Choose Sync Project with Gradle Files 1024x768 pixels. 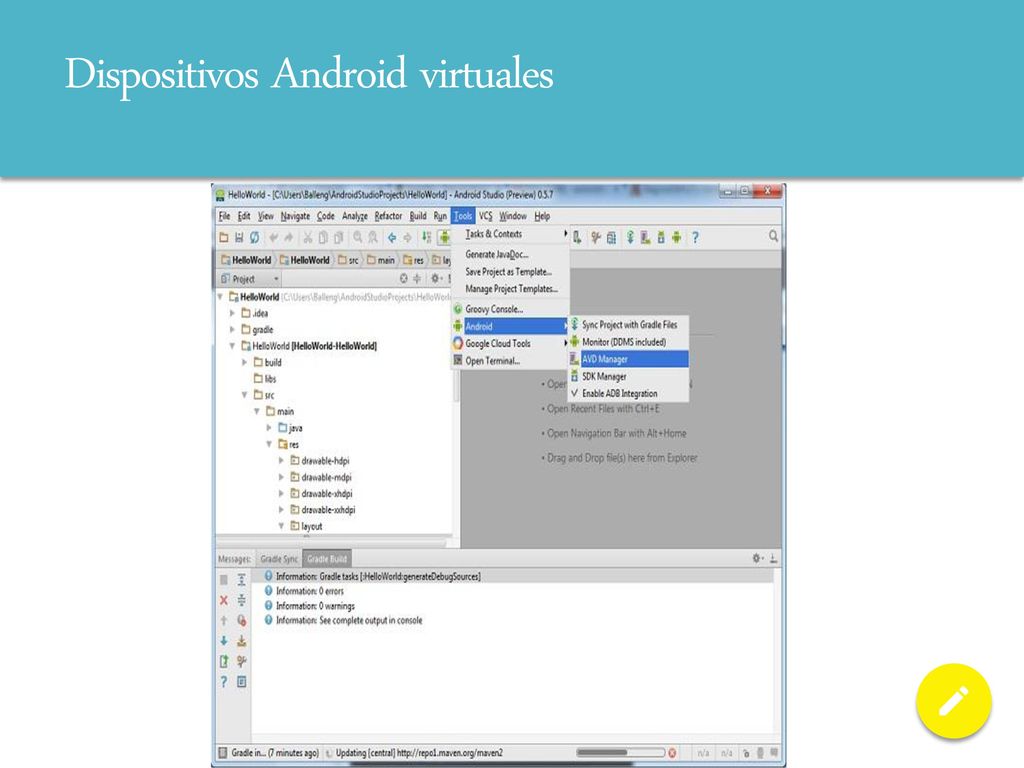[630, 325]
